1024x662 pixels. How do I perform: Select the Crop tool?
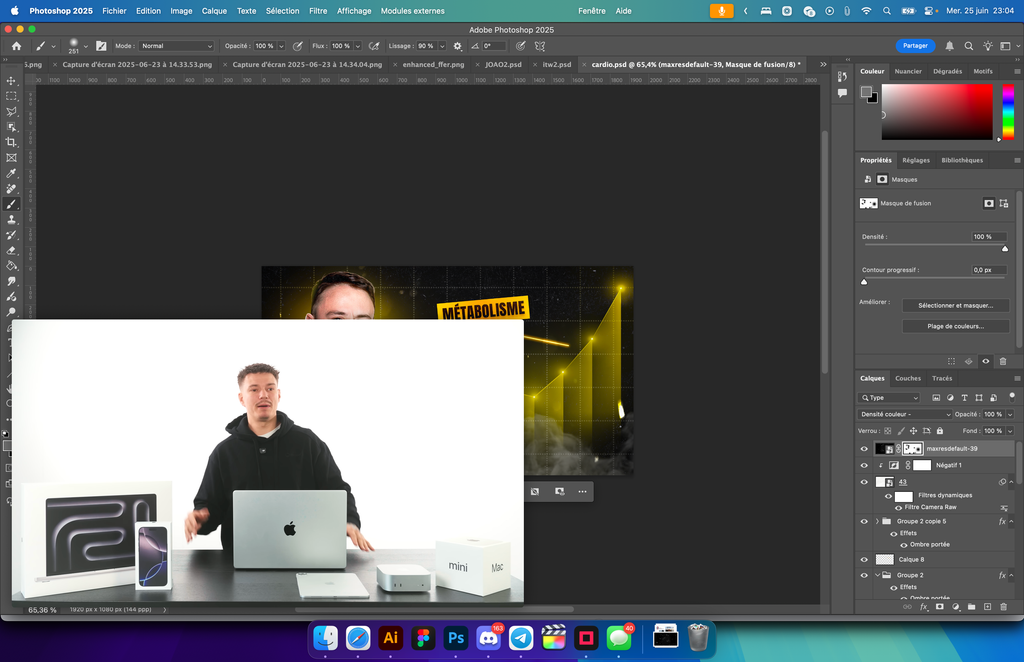[11, 142]
